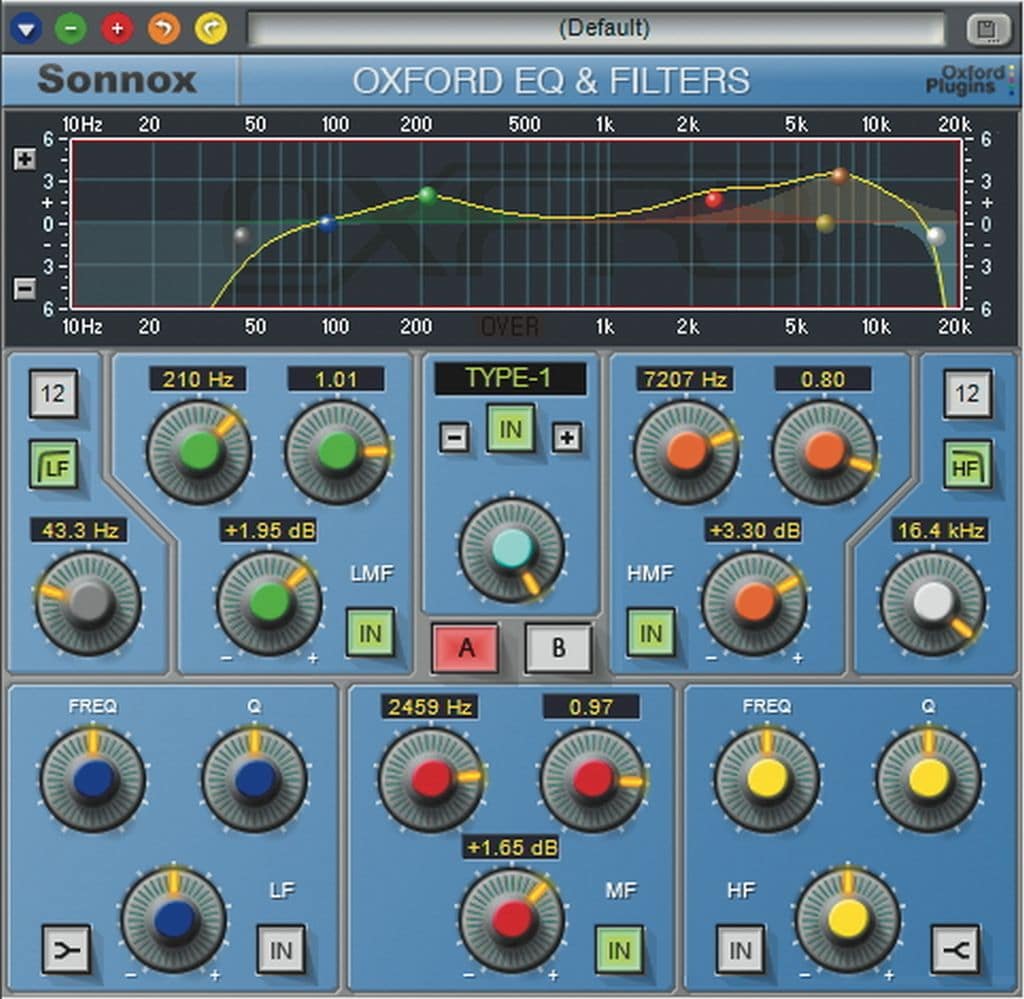Click the orange undo arrow button
1024x999 pixels.
tap(164, 28)
